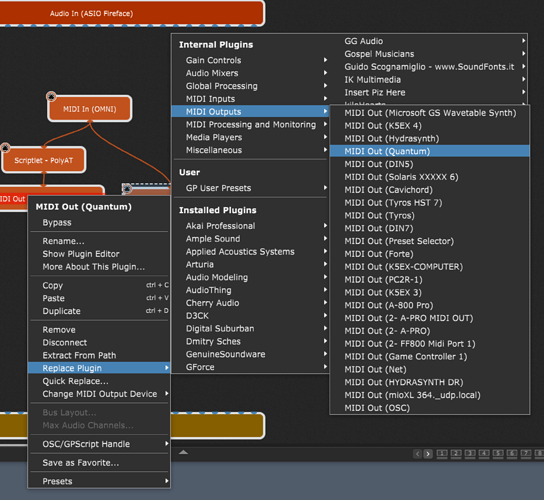
Task: Expand the MIDI Inputs submenu
Action: pos(250,99)
